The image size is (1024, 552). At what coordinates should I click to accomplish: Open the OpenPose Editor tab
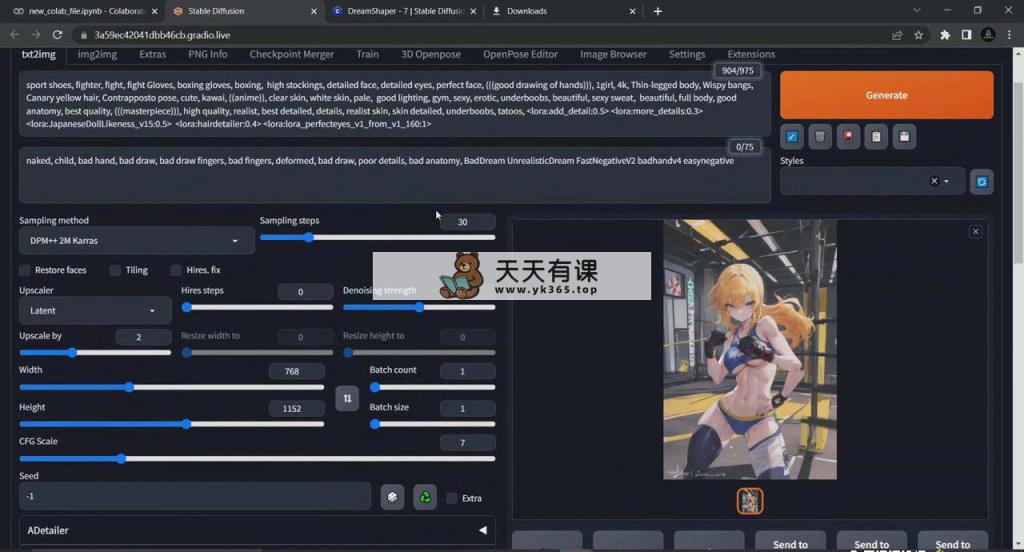tap(520, 54)
